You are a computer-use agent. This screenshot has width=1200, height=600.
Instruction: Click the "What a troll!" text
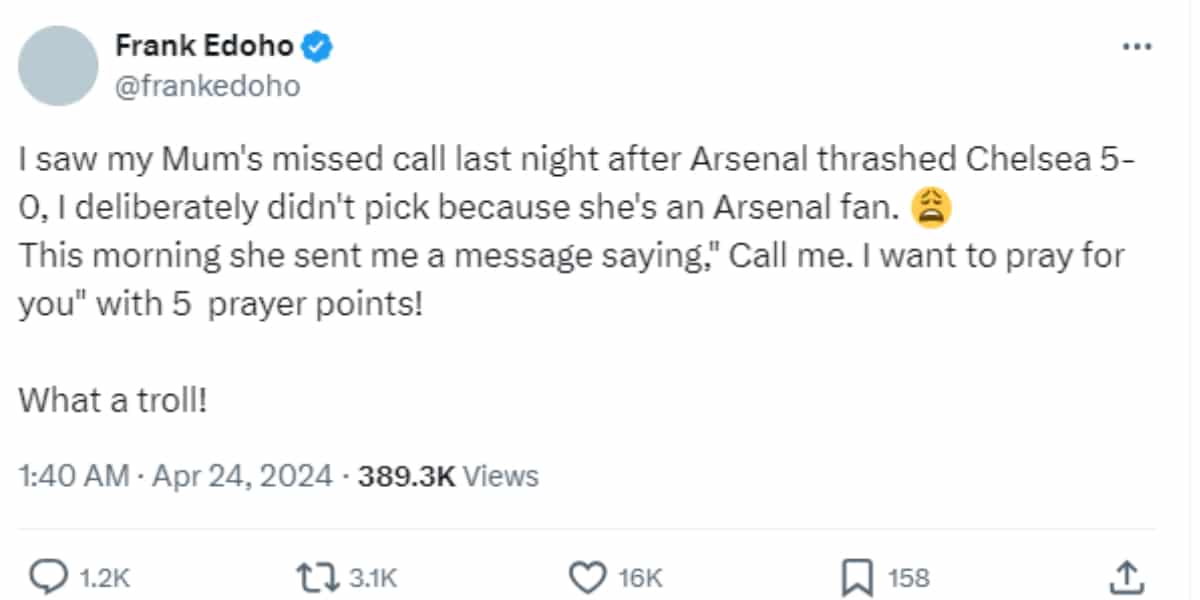(113, 402)
